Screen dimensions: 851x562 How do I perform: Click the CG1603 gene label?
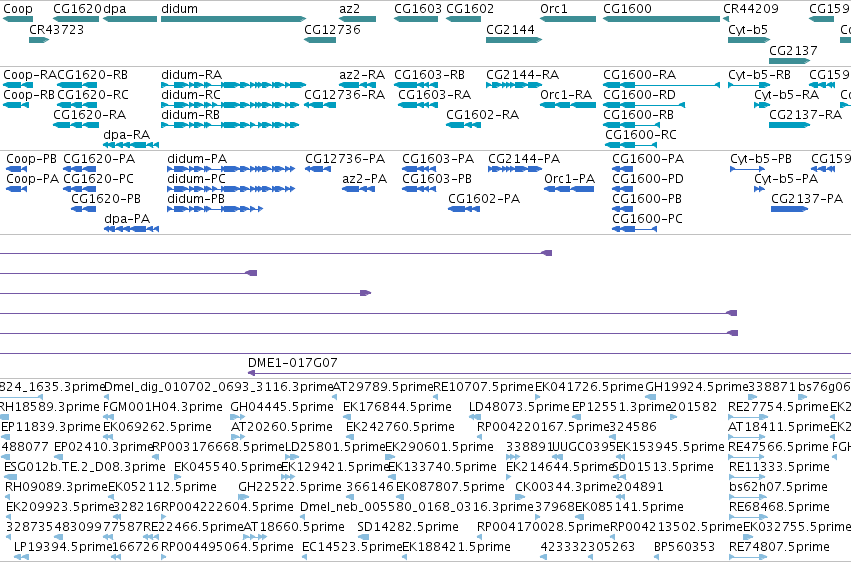(x=417, y=9)
